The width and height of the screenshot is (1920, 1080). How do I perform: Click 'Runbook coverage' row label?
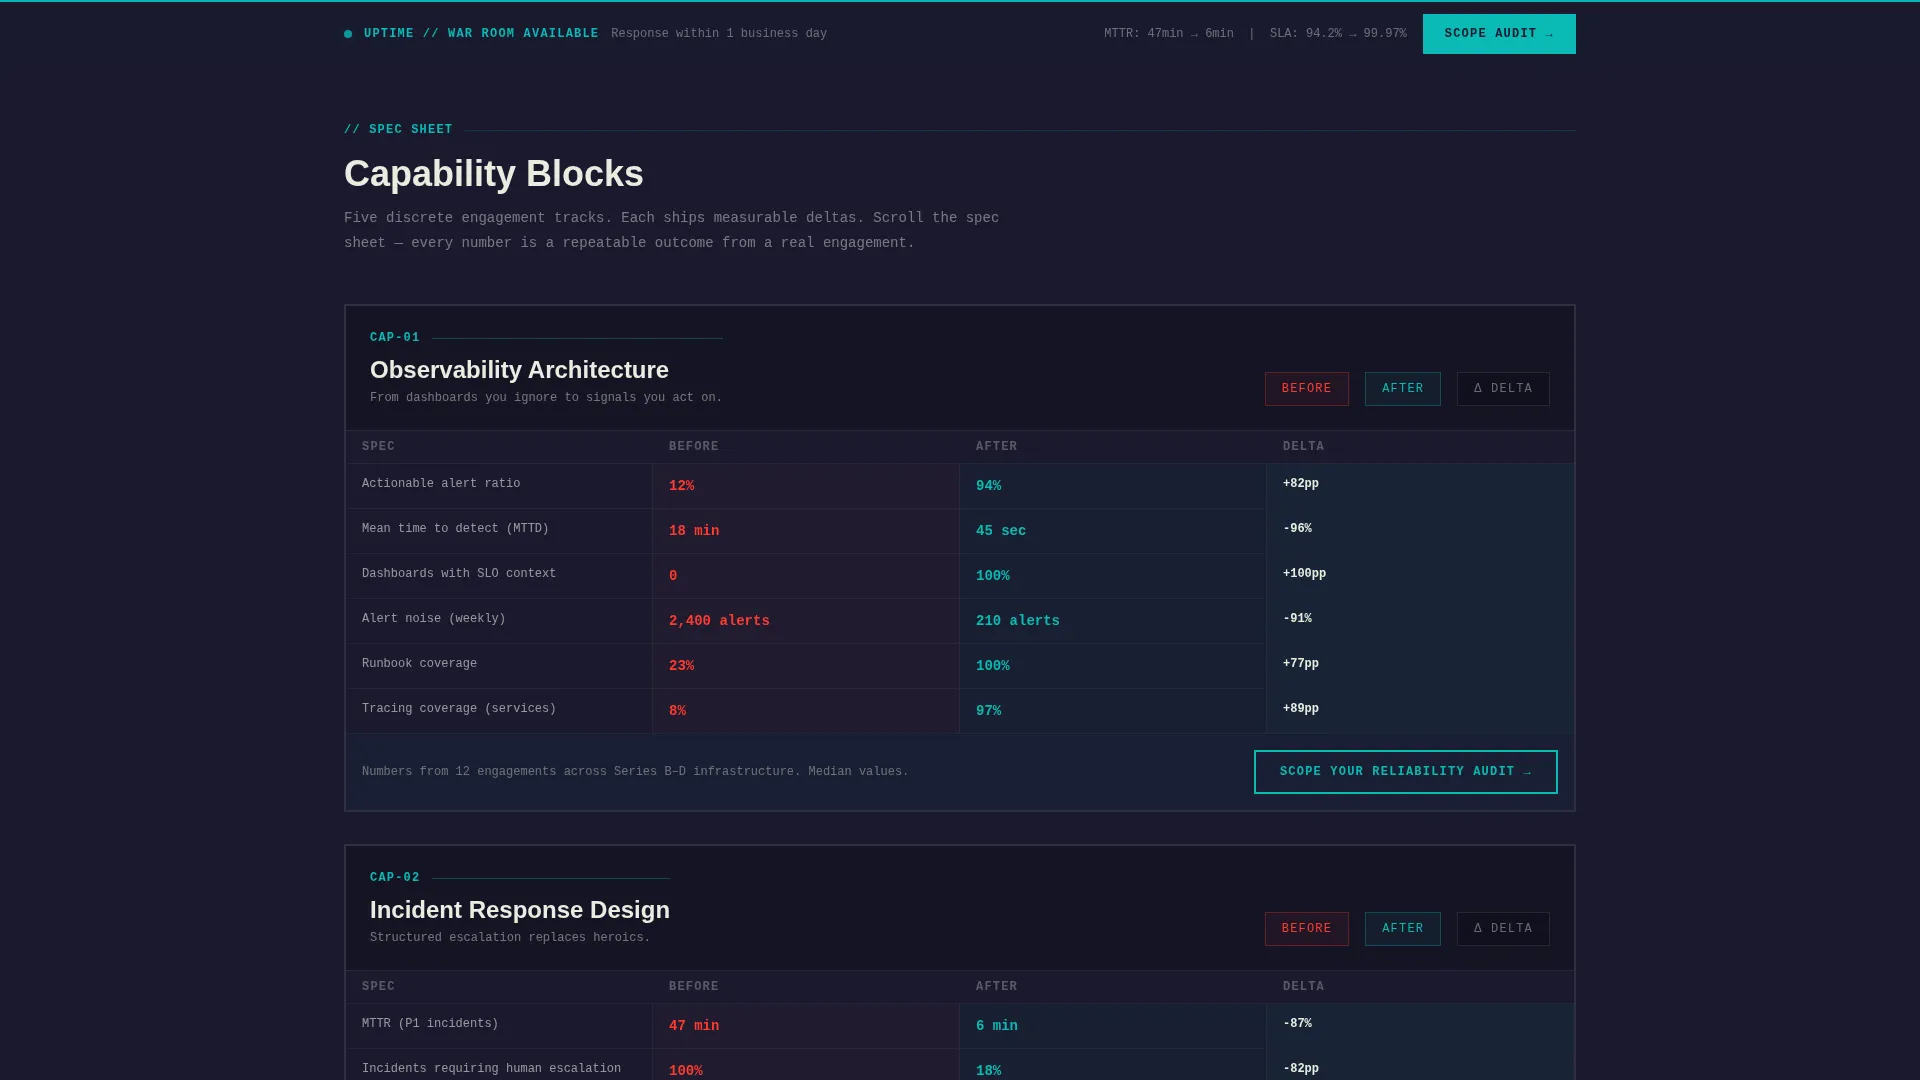tap(419, 664)
